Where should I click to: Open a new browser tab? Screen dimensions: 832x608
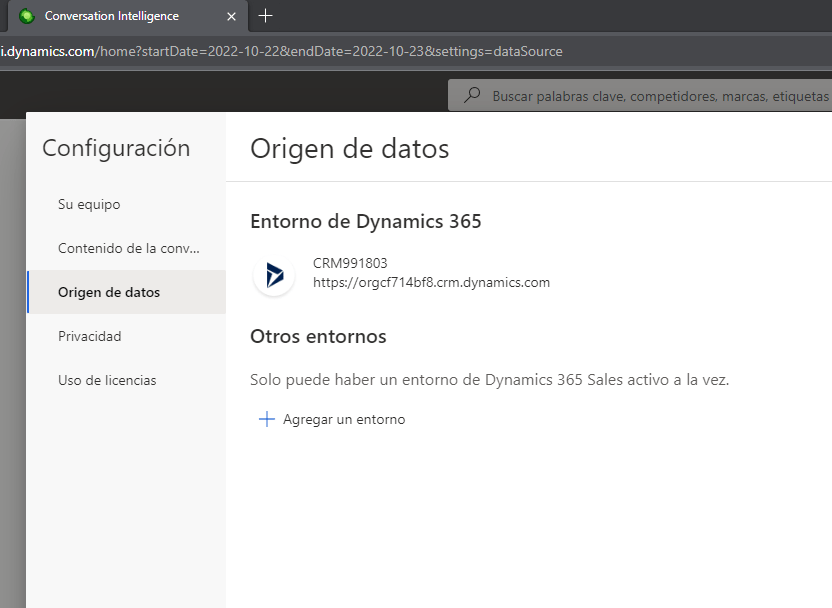pyautogui.click(x=265, y=16)
